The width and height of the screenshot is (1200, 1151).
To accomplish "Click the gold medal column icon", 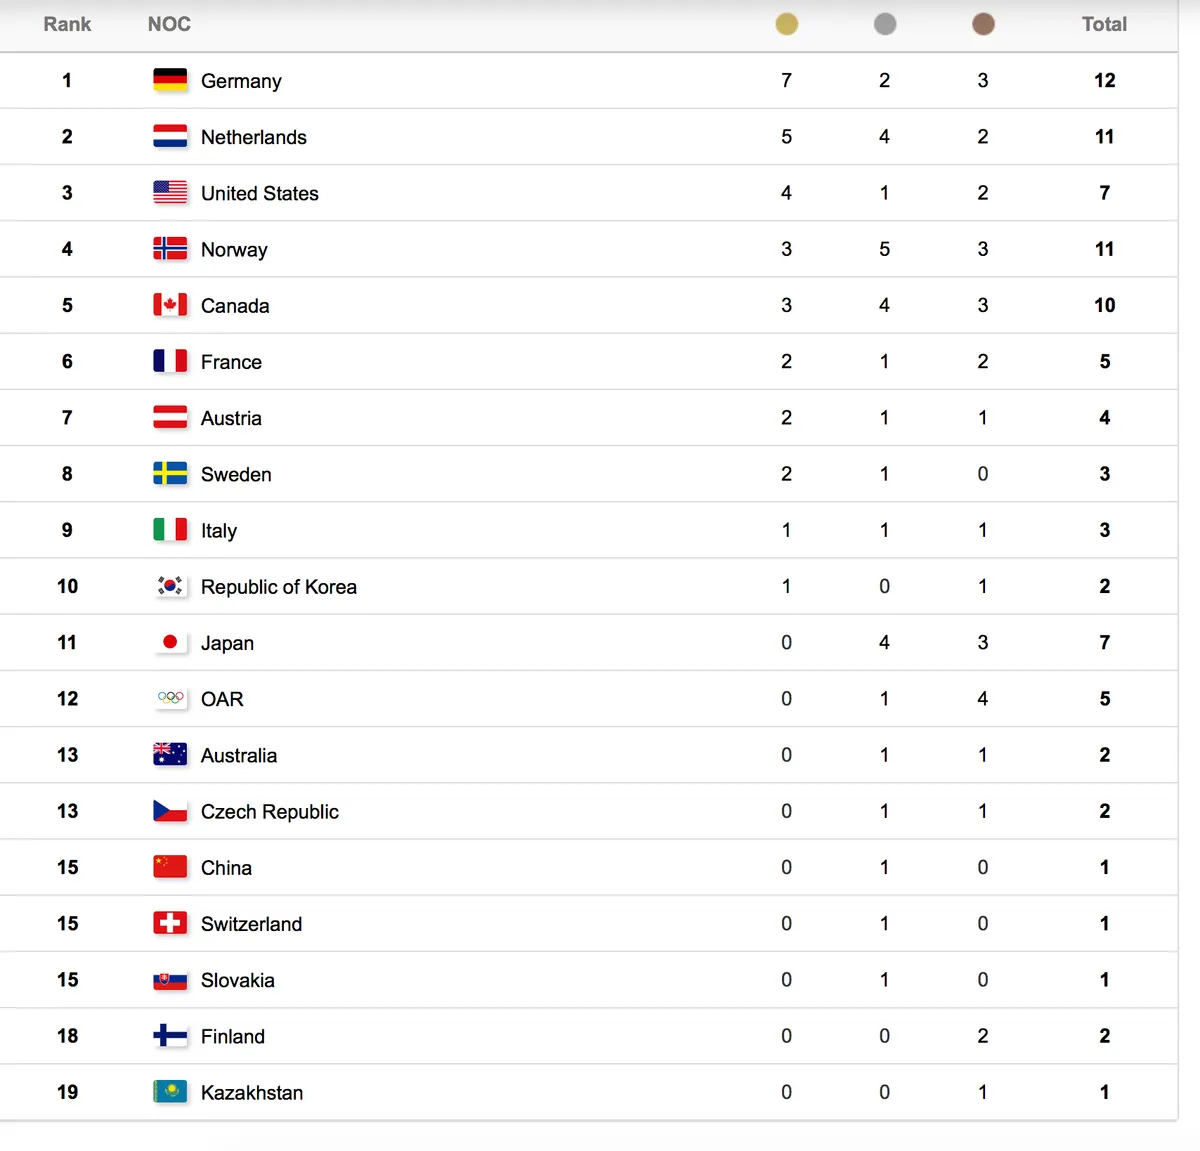I will (x=787, y=24).
